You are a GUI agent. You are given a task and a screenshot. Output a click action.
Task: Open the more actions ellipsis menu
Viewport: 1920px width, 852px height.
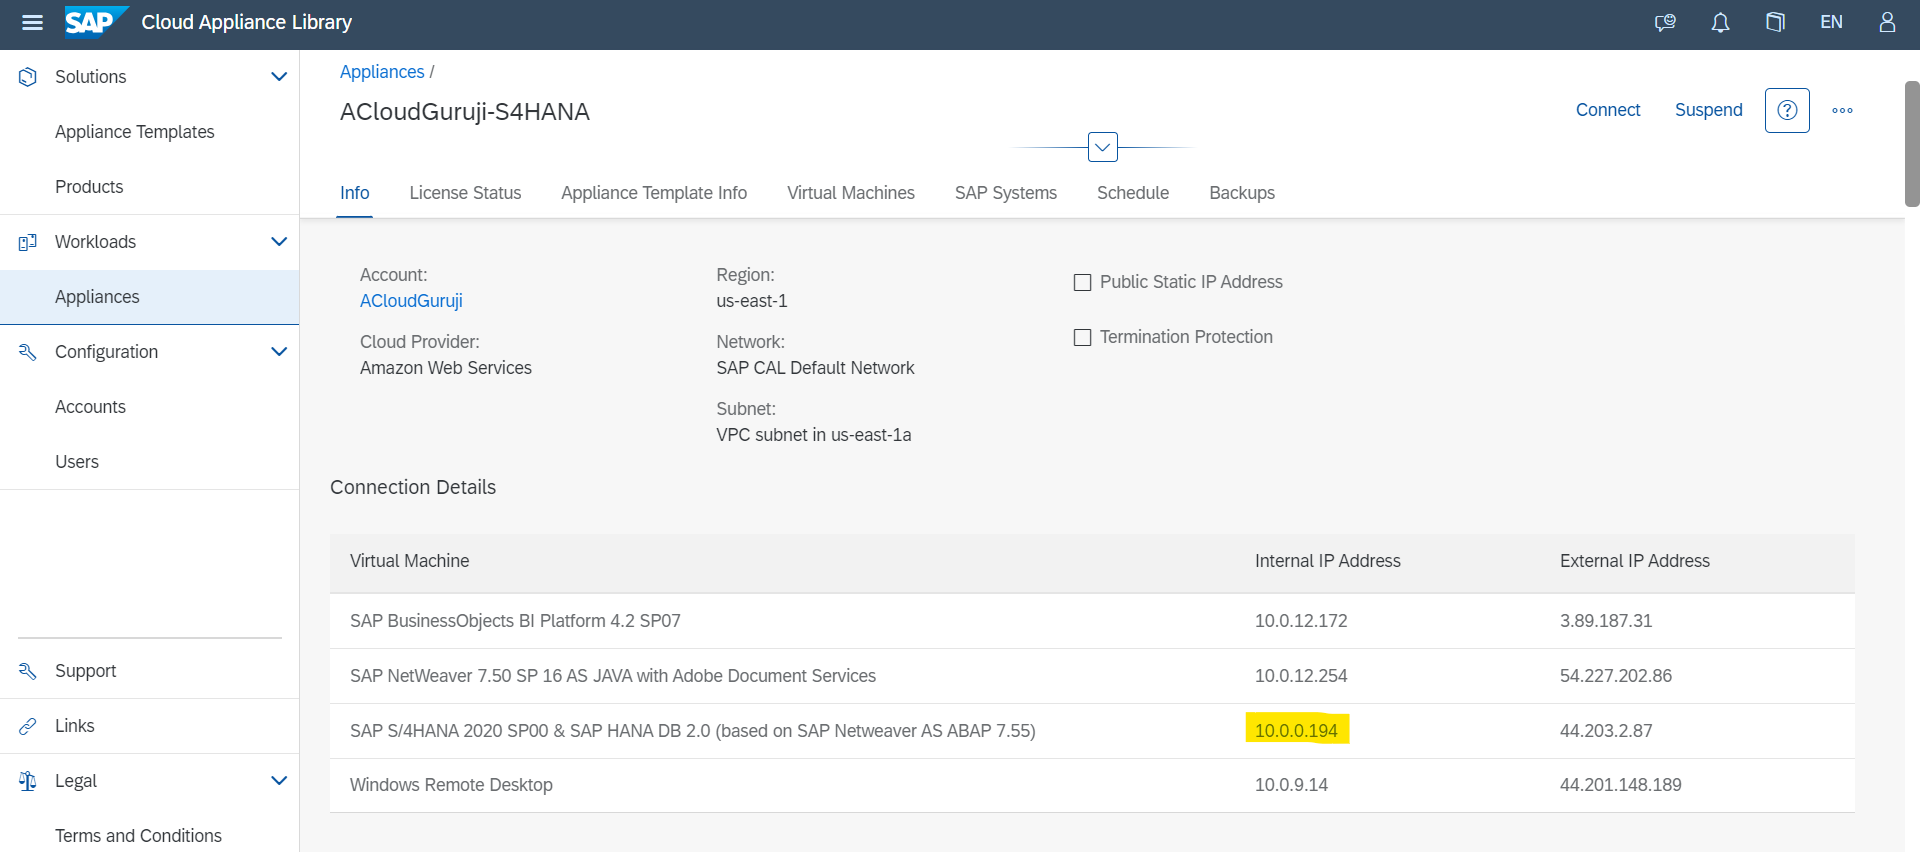pyautogui.click(x=1842, y=110)
